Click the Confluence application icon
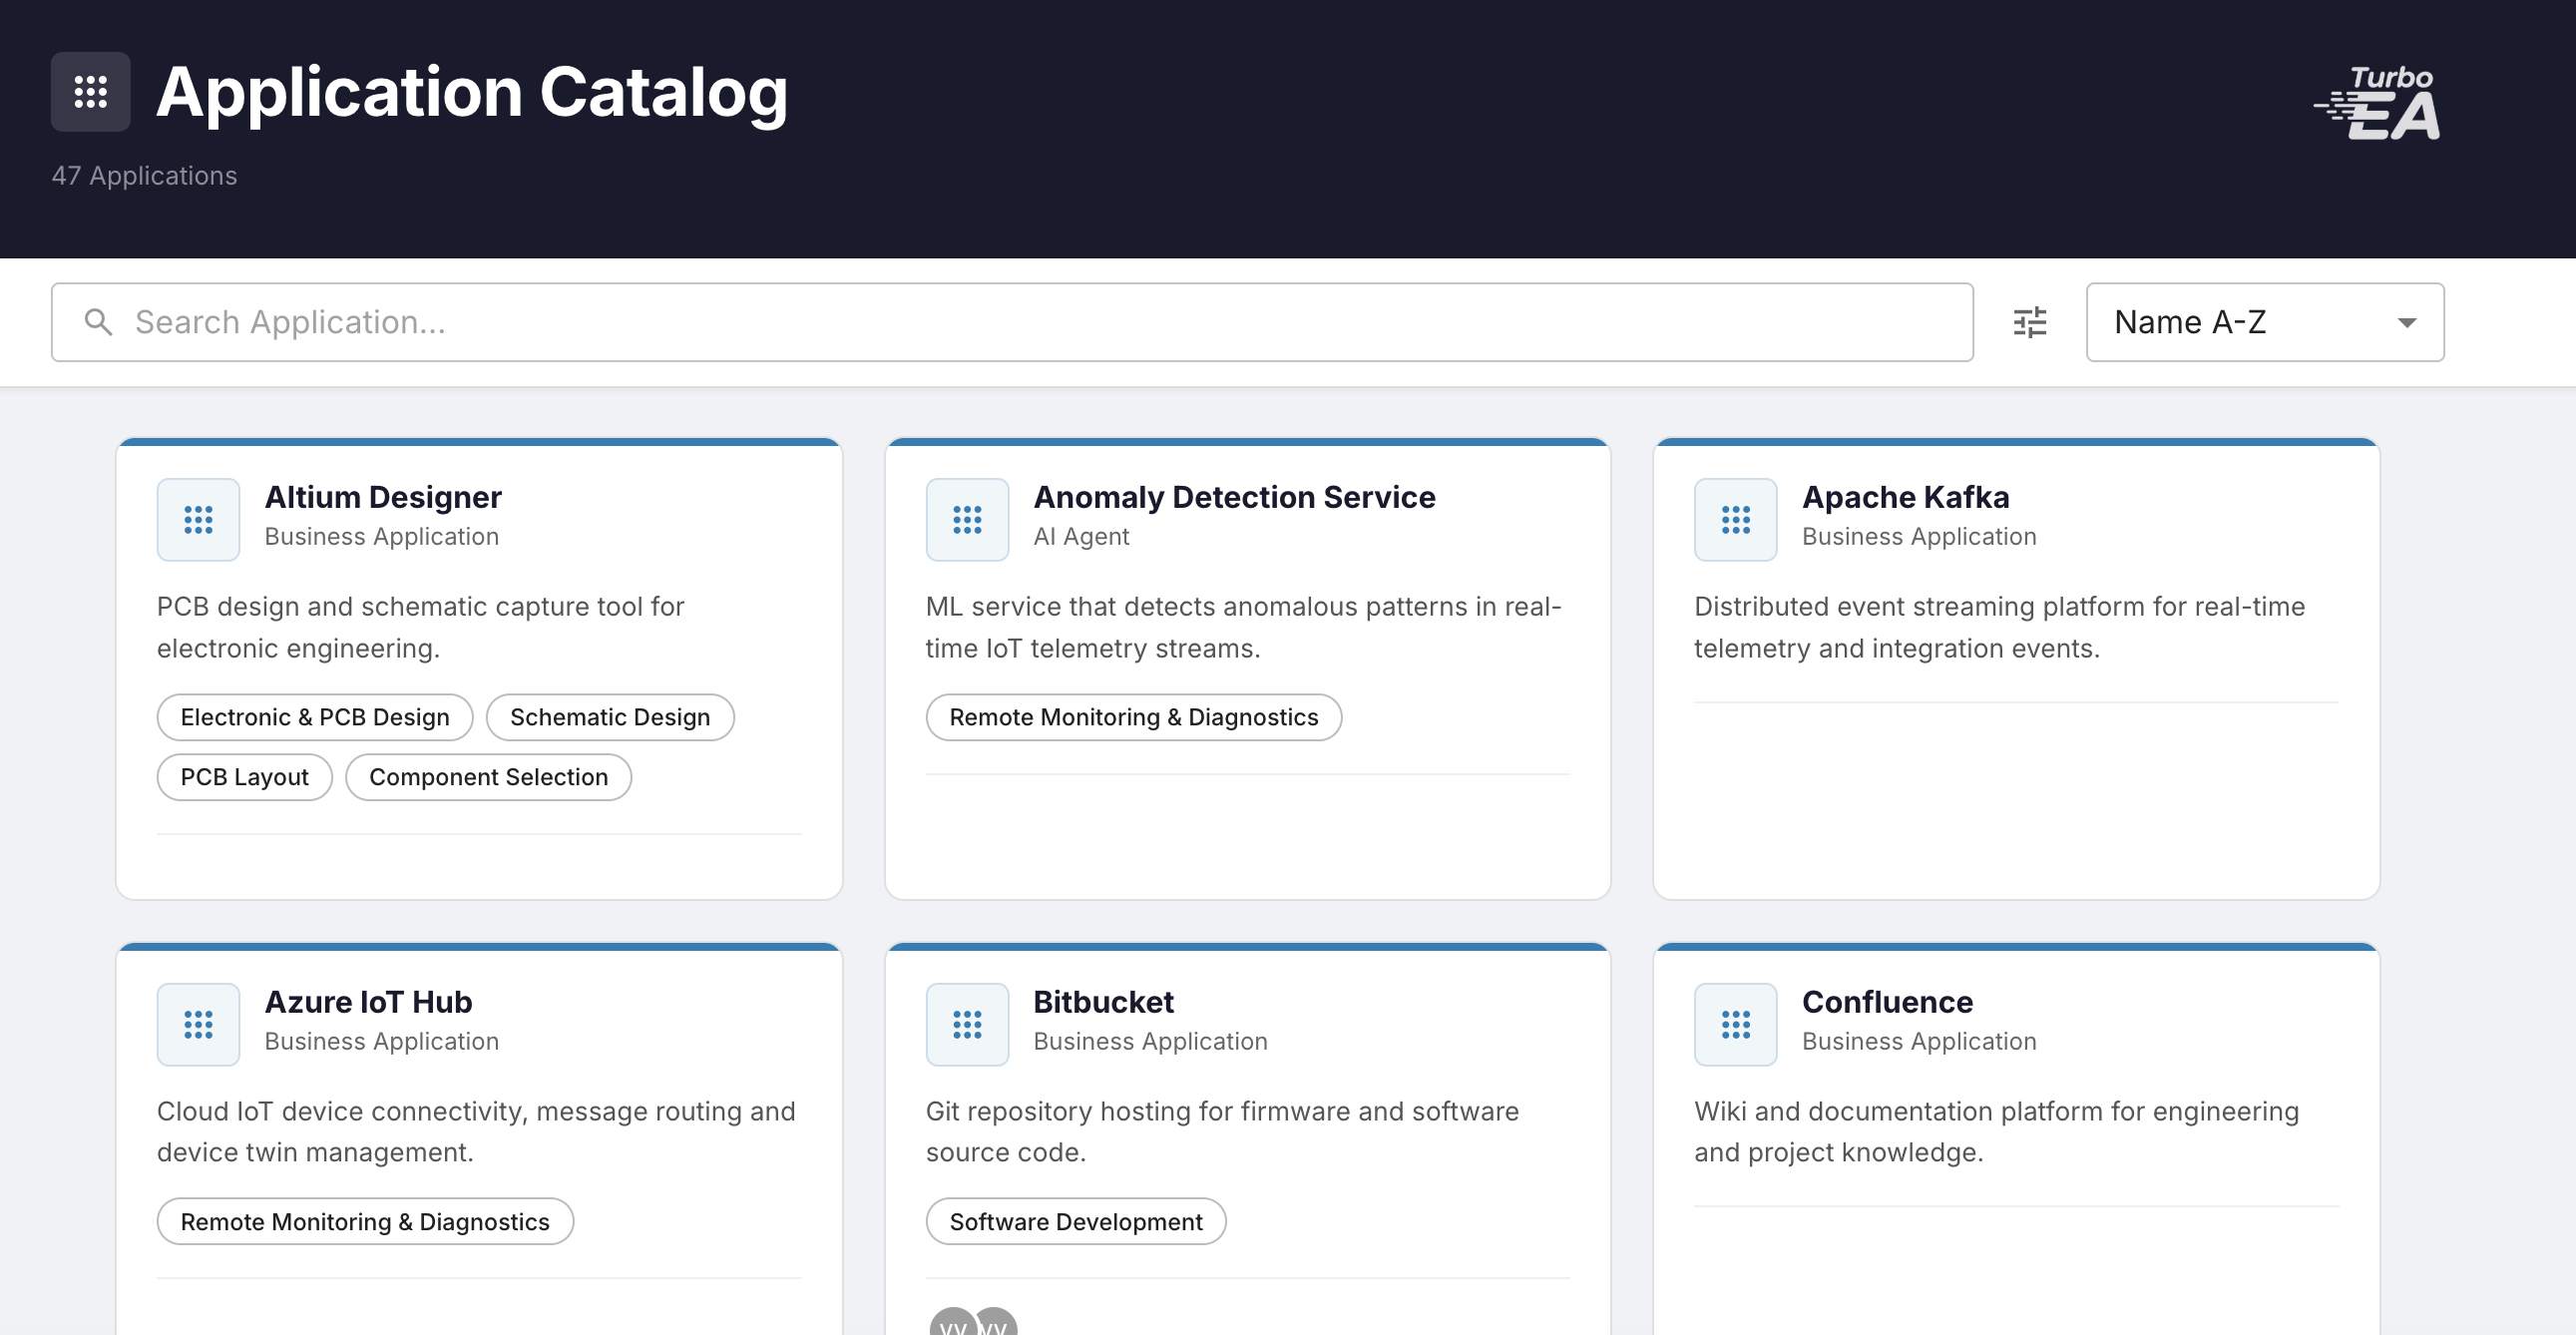Image resolution: width=2576 pixels, height=1335 pixels. coord(1735,1024)
